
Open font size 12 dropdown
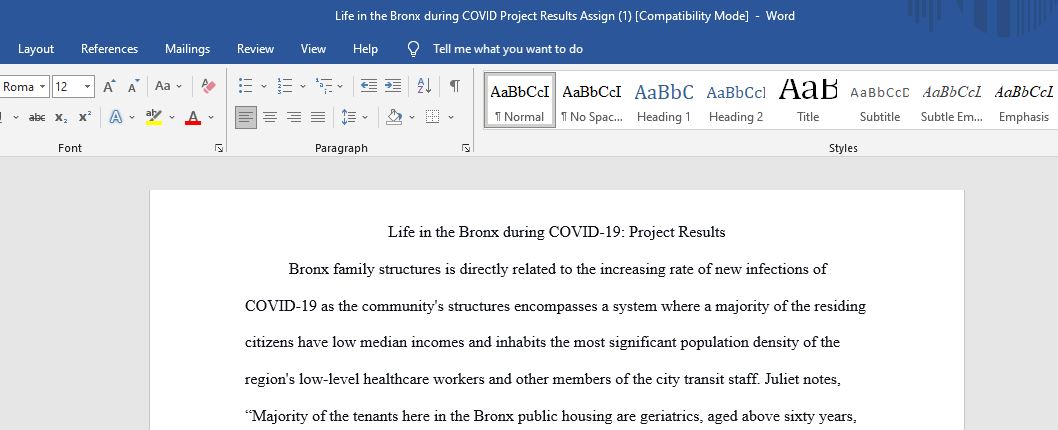click(88, 86)
